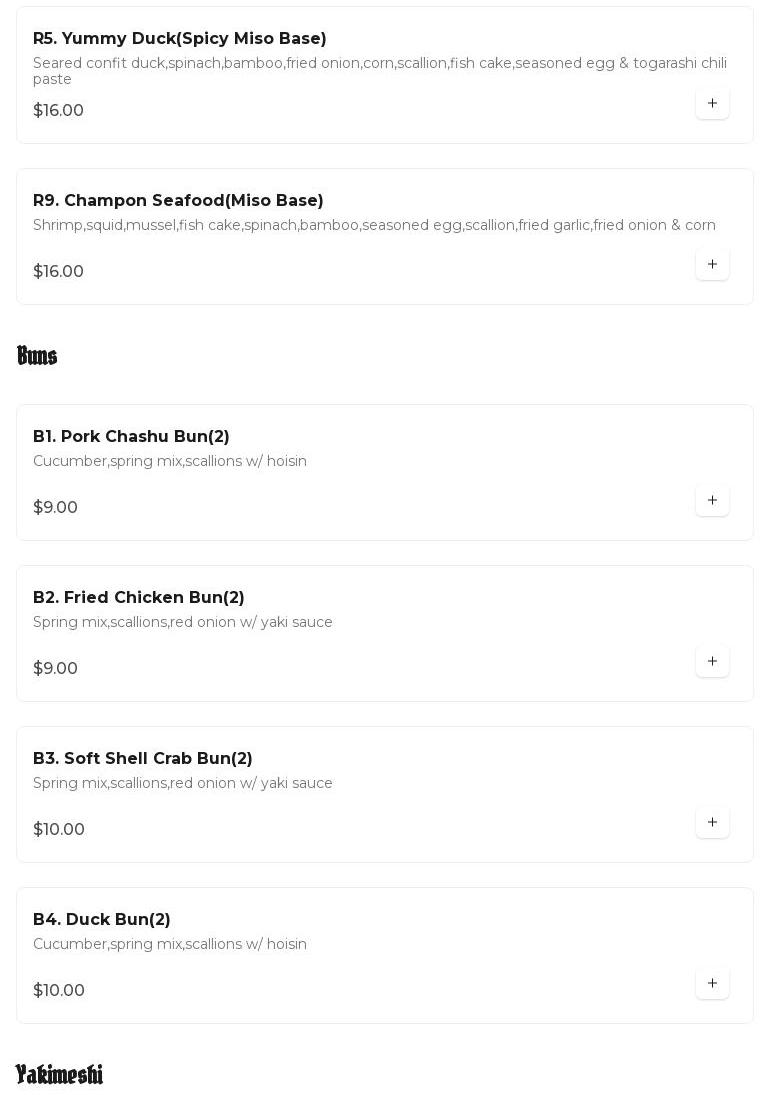Image resolution: width=770 pixels, height=1095 pixels.
Task: Add B2. Fried Chicken Bun plus icon
Action: pyautogui.click(x=712, y=661)
